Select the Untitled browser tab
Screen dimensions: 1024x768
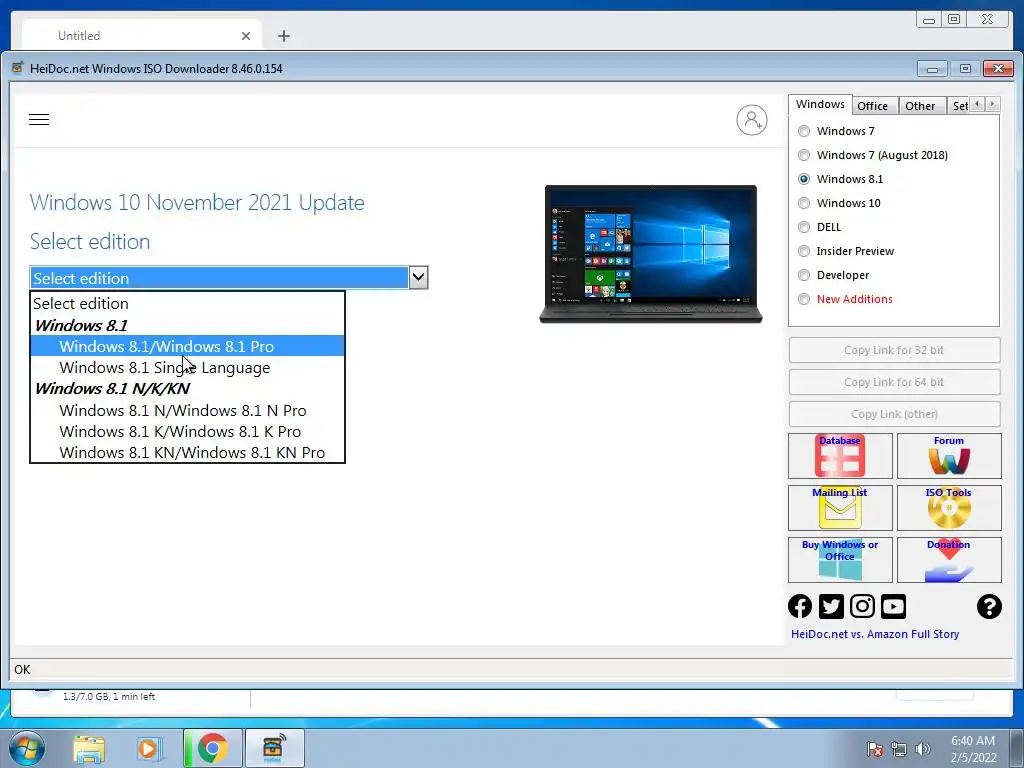pyautogui.click(x=142, y=36)
